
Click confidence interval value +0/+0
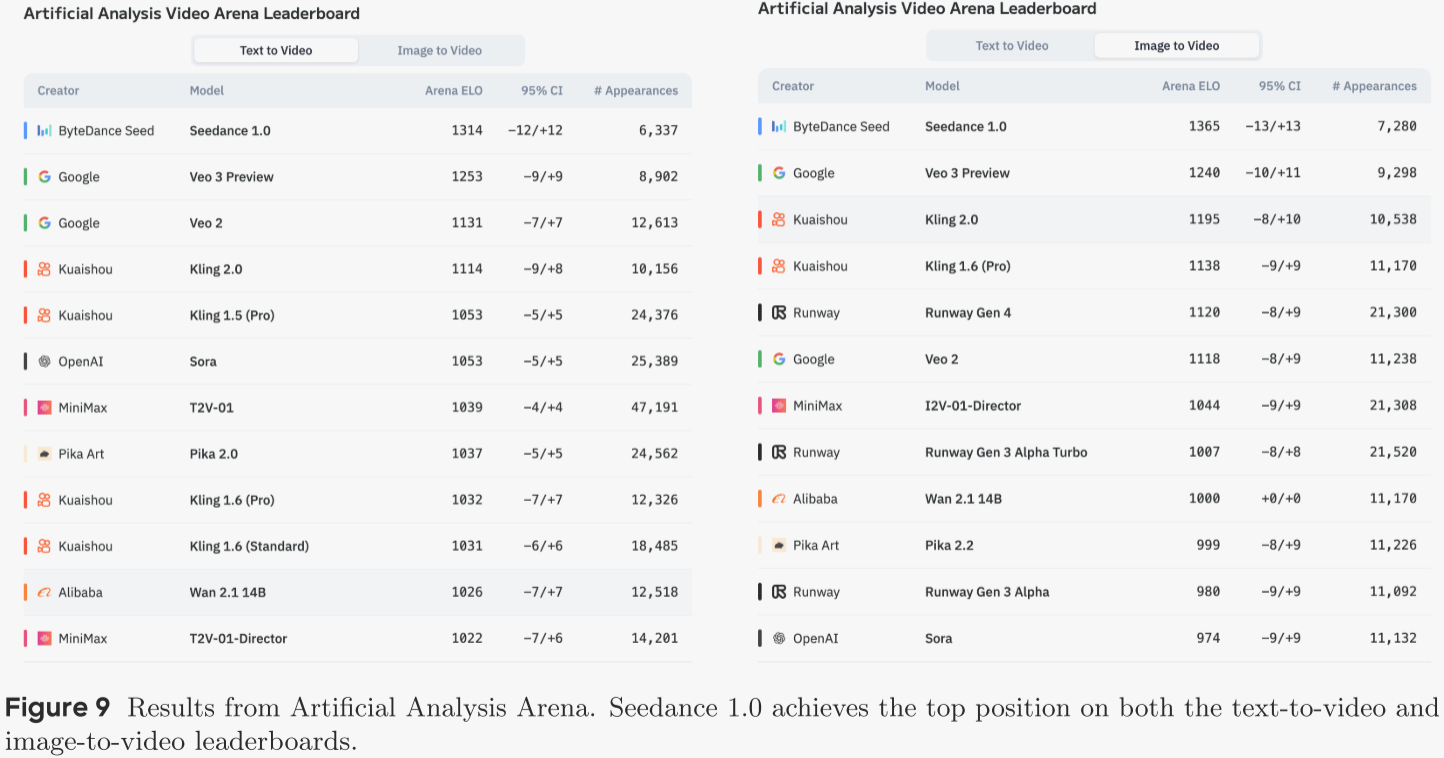point(1280,499)
